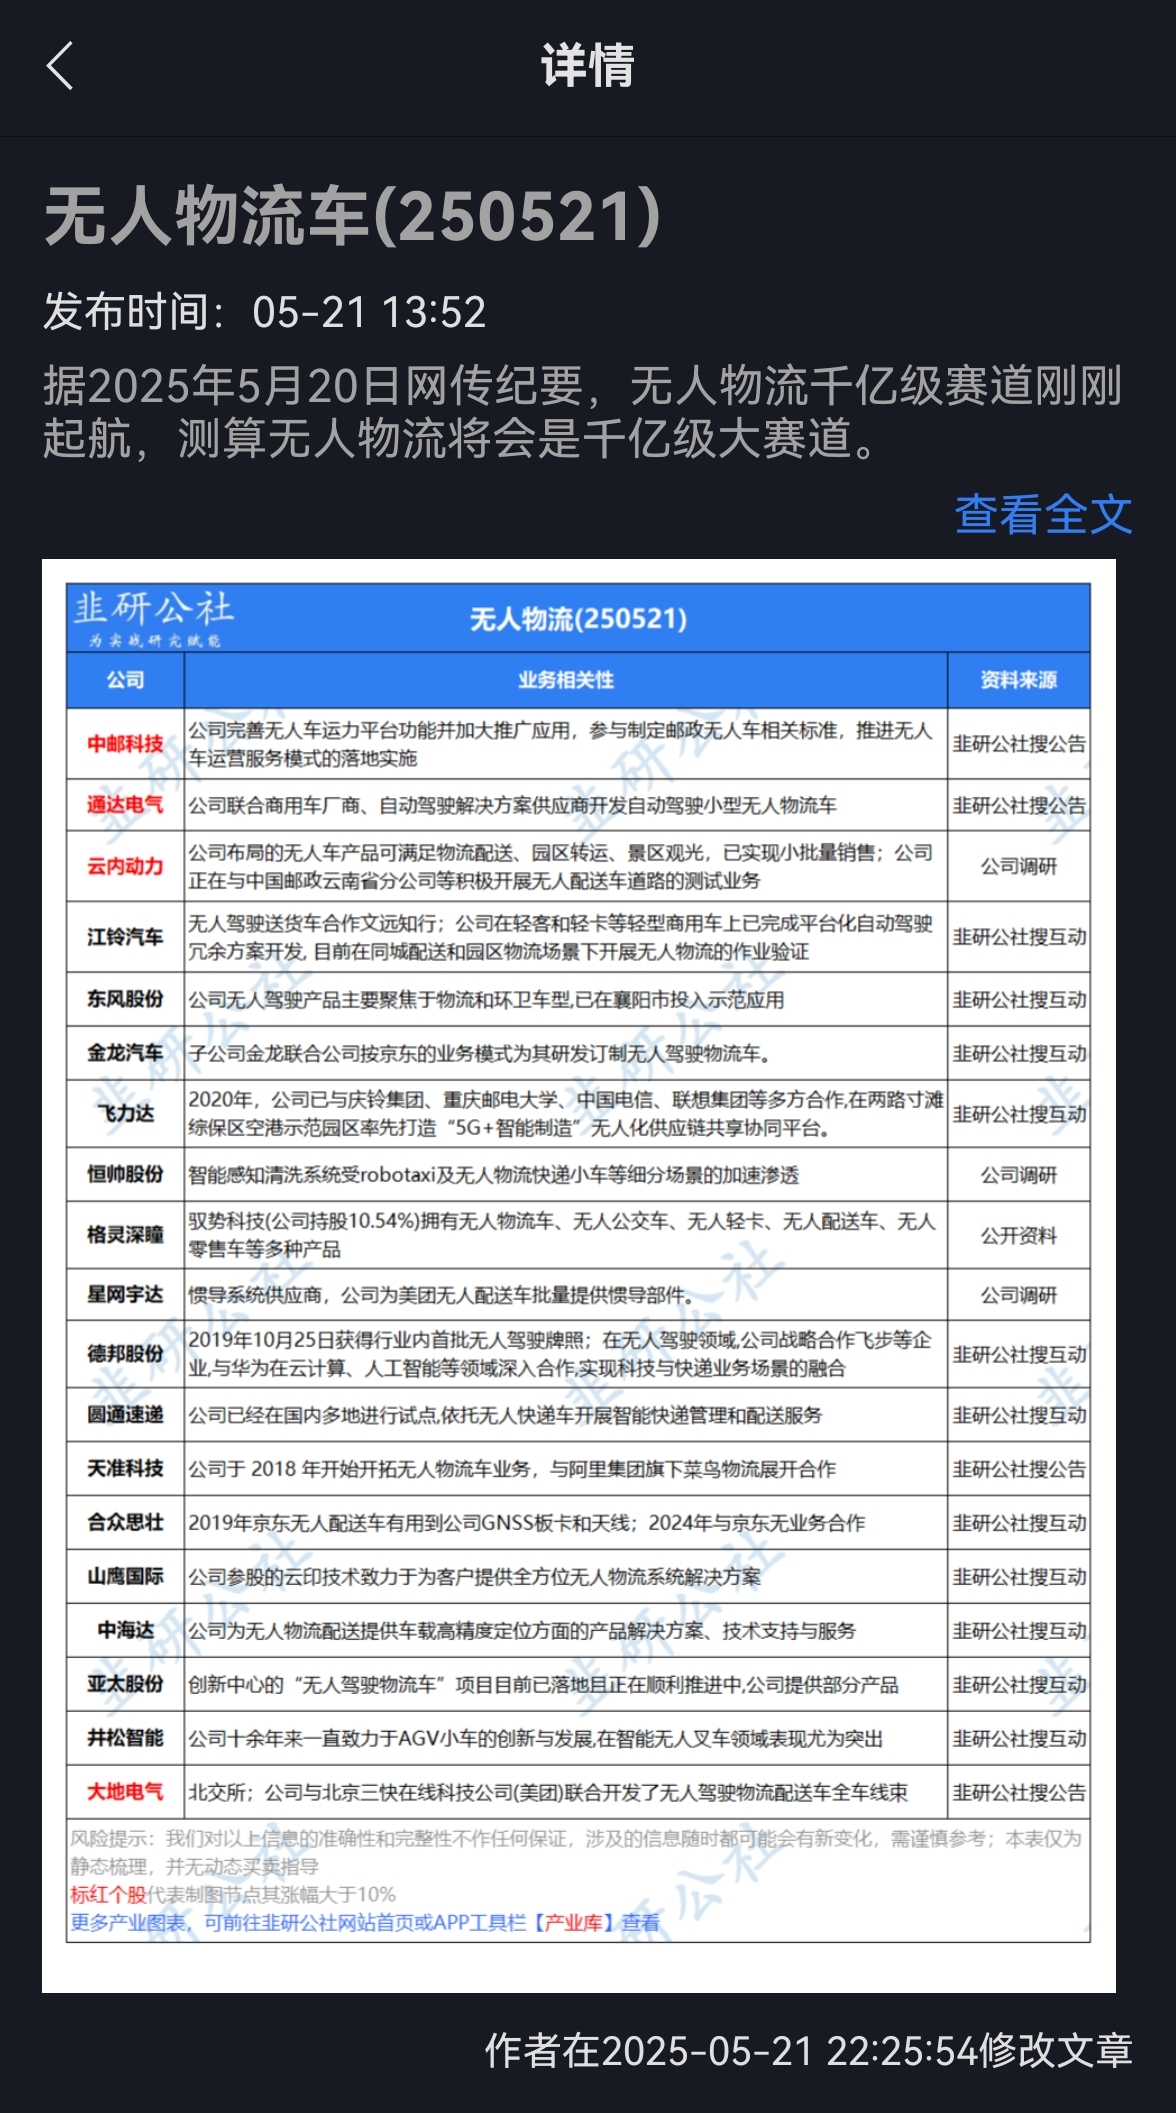Image resolution: width=1176 pixels, height=2113 pixels.
Task: Tap the 金龙汽车 business description text
Action: (479, 1054)
